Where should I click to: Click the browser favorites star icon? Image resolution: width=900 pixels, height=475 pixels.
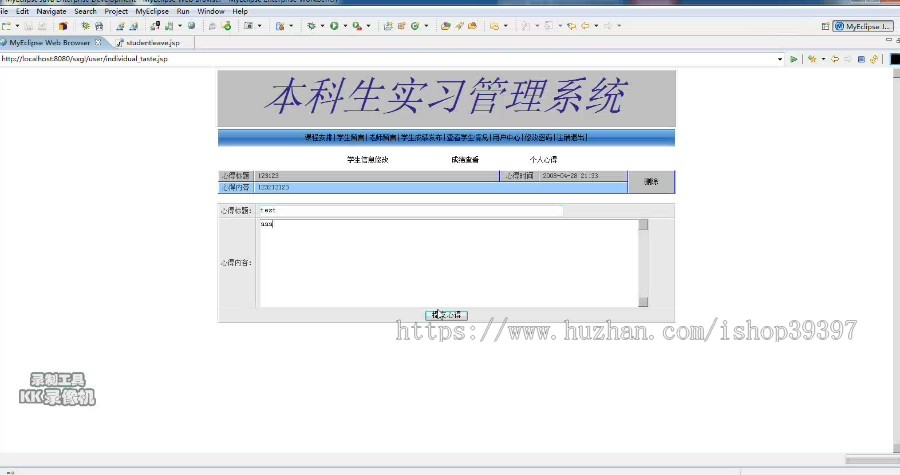pyautogui.click(x=812, y=59)
